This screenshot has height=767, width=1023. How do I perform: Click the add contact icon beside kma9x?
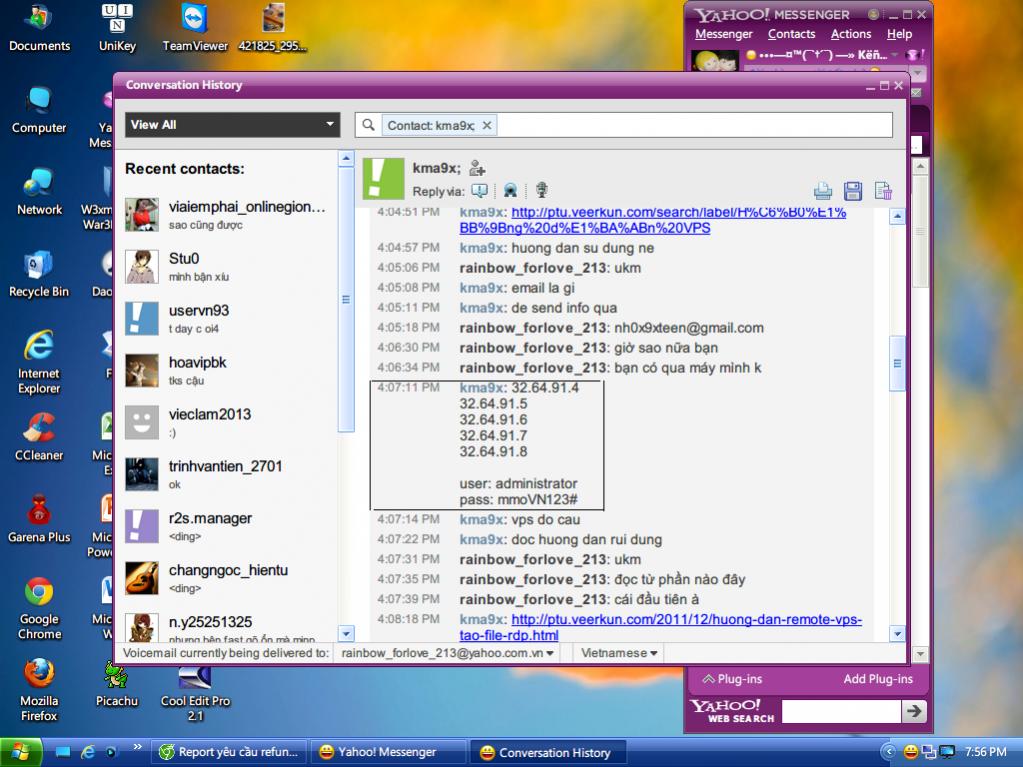pyautogui.click(x=477, y=168)
